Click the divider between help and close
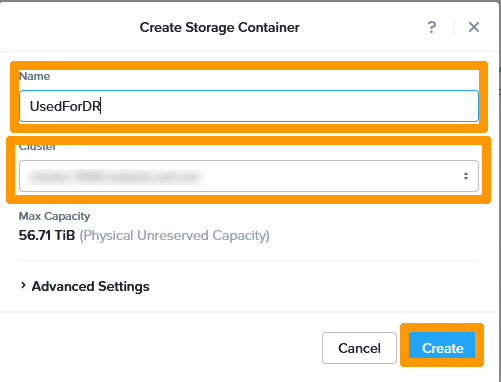This screenshot has width=501, height=382. pos(453,27)
